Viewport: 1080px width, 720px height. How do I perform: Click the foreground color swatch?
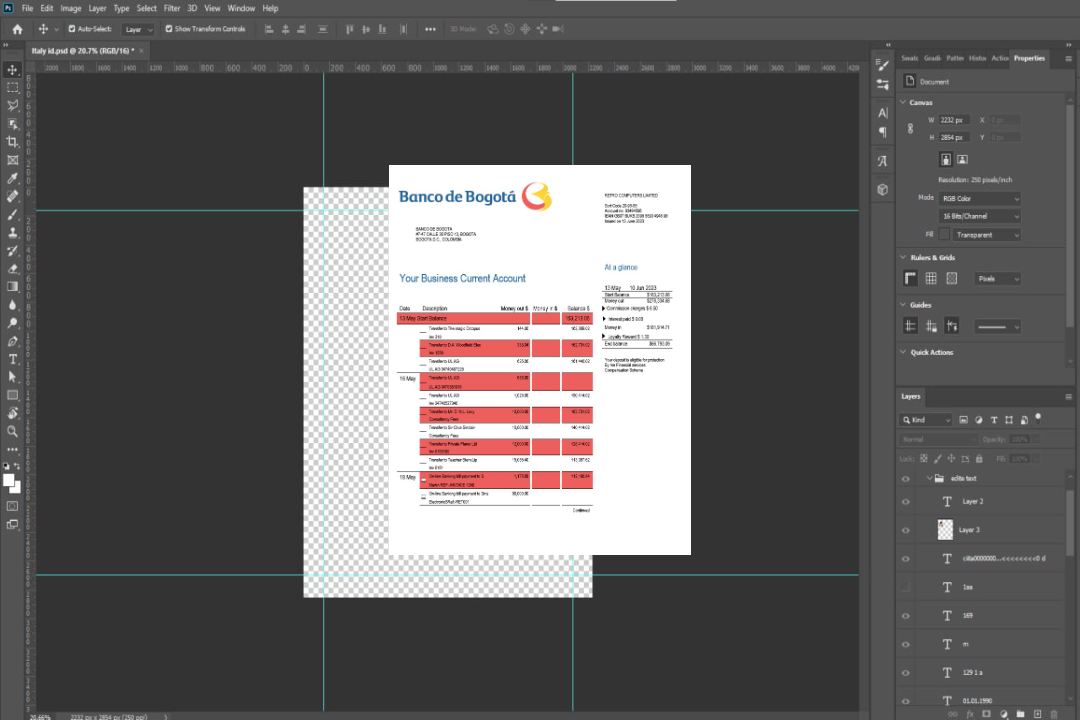(9, 481)
